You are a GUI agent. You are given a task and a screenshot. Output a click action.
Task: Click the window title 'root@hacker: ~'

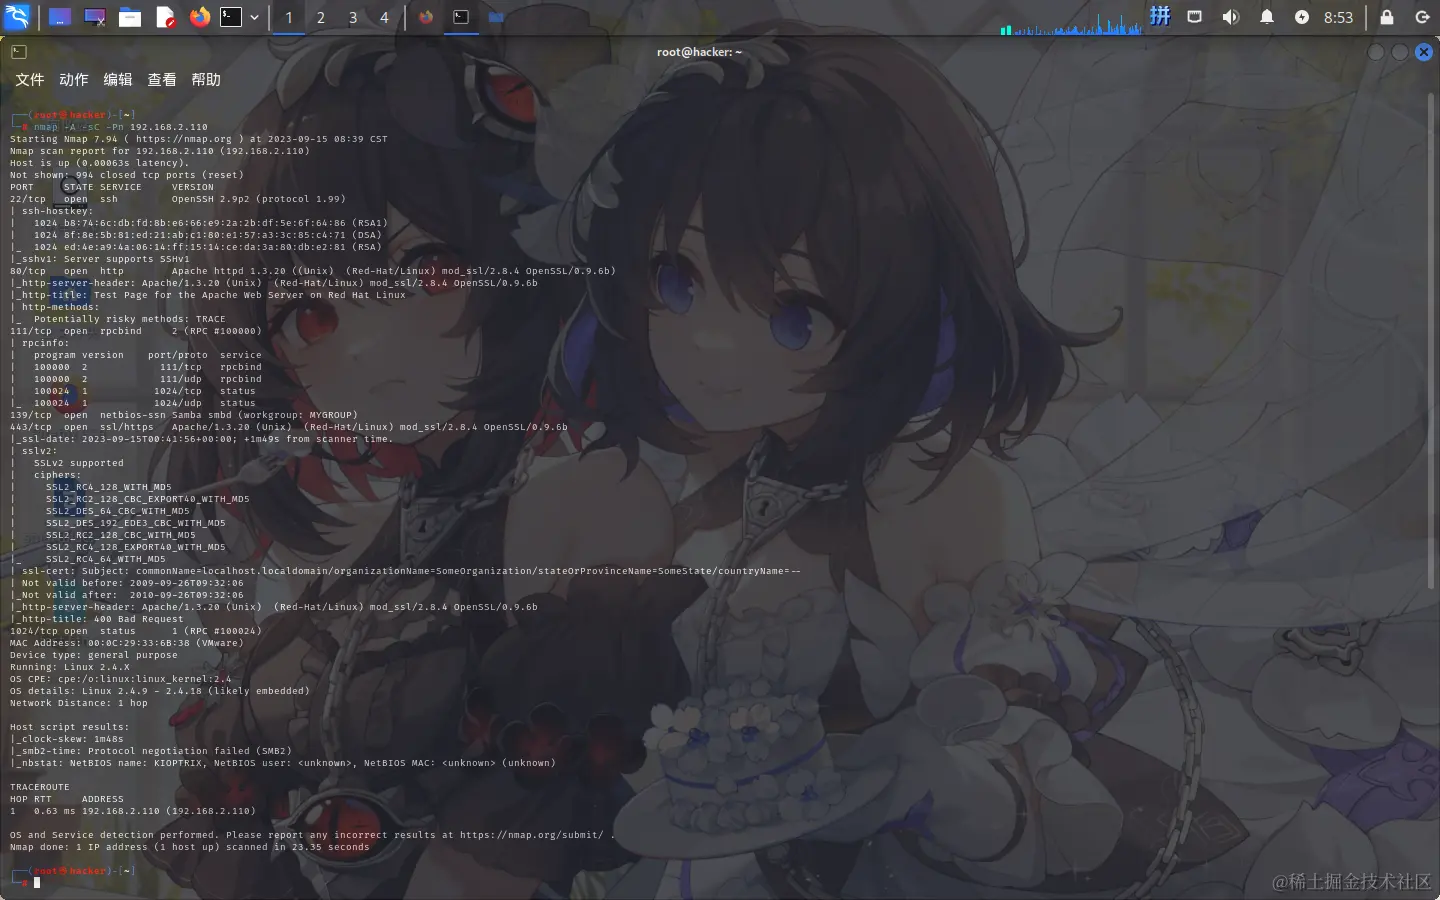tap(699, 52)
